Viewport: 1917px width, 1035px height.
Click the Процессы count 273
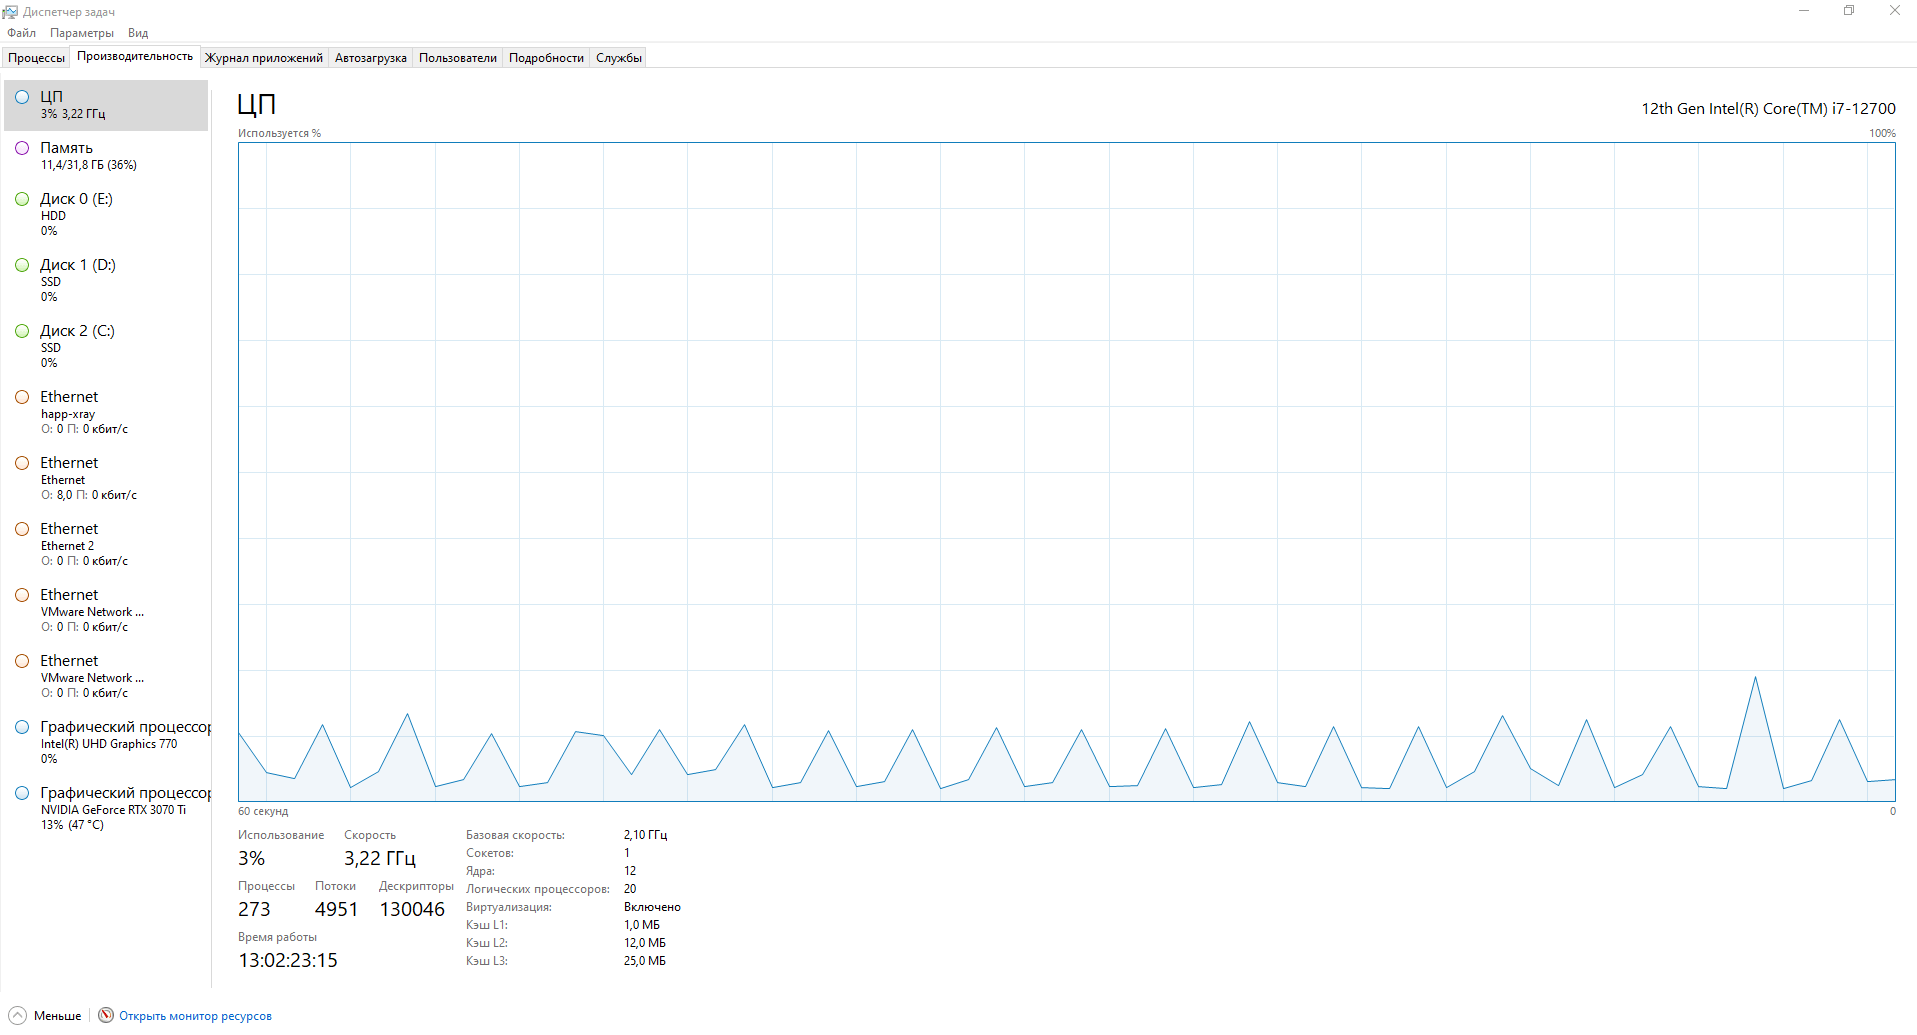[x=254, y=909]
